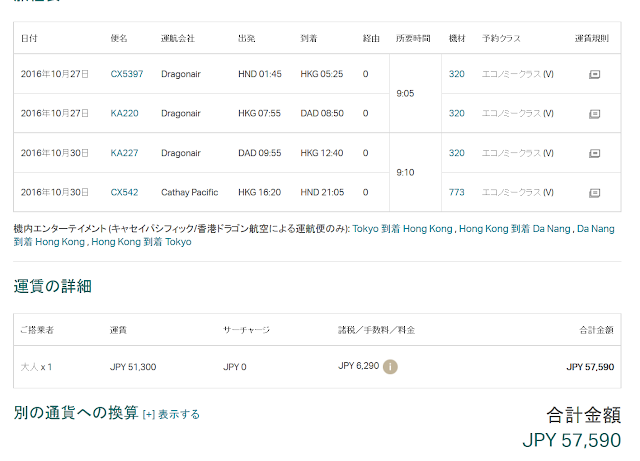Open flight number link KA220
The image size is (640, 461).
coord(124,113)
